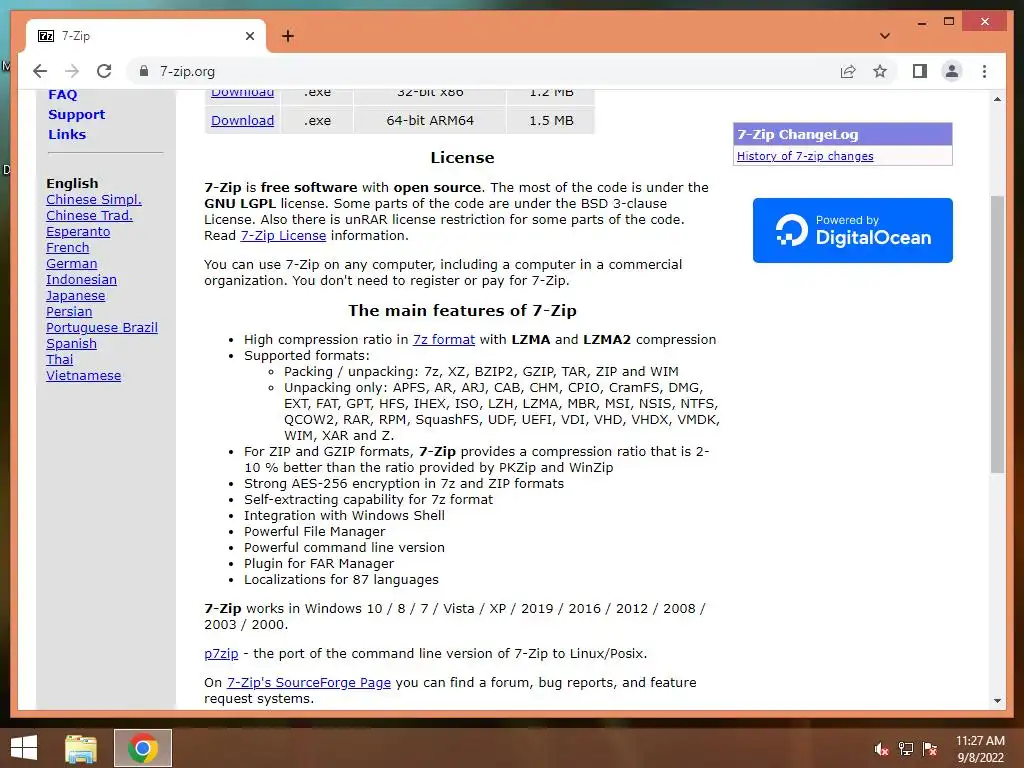1024x768 pixels.
Task: Click the address bar showing 7-zip.org
Action: point(483,71)
